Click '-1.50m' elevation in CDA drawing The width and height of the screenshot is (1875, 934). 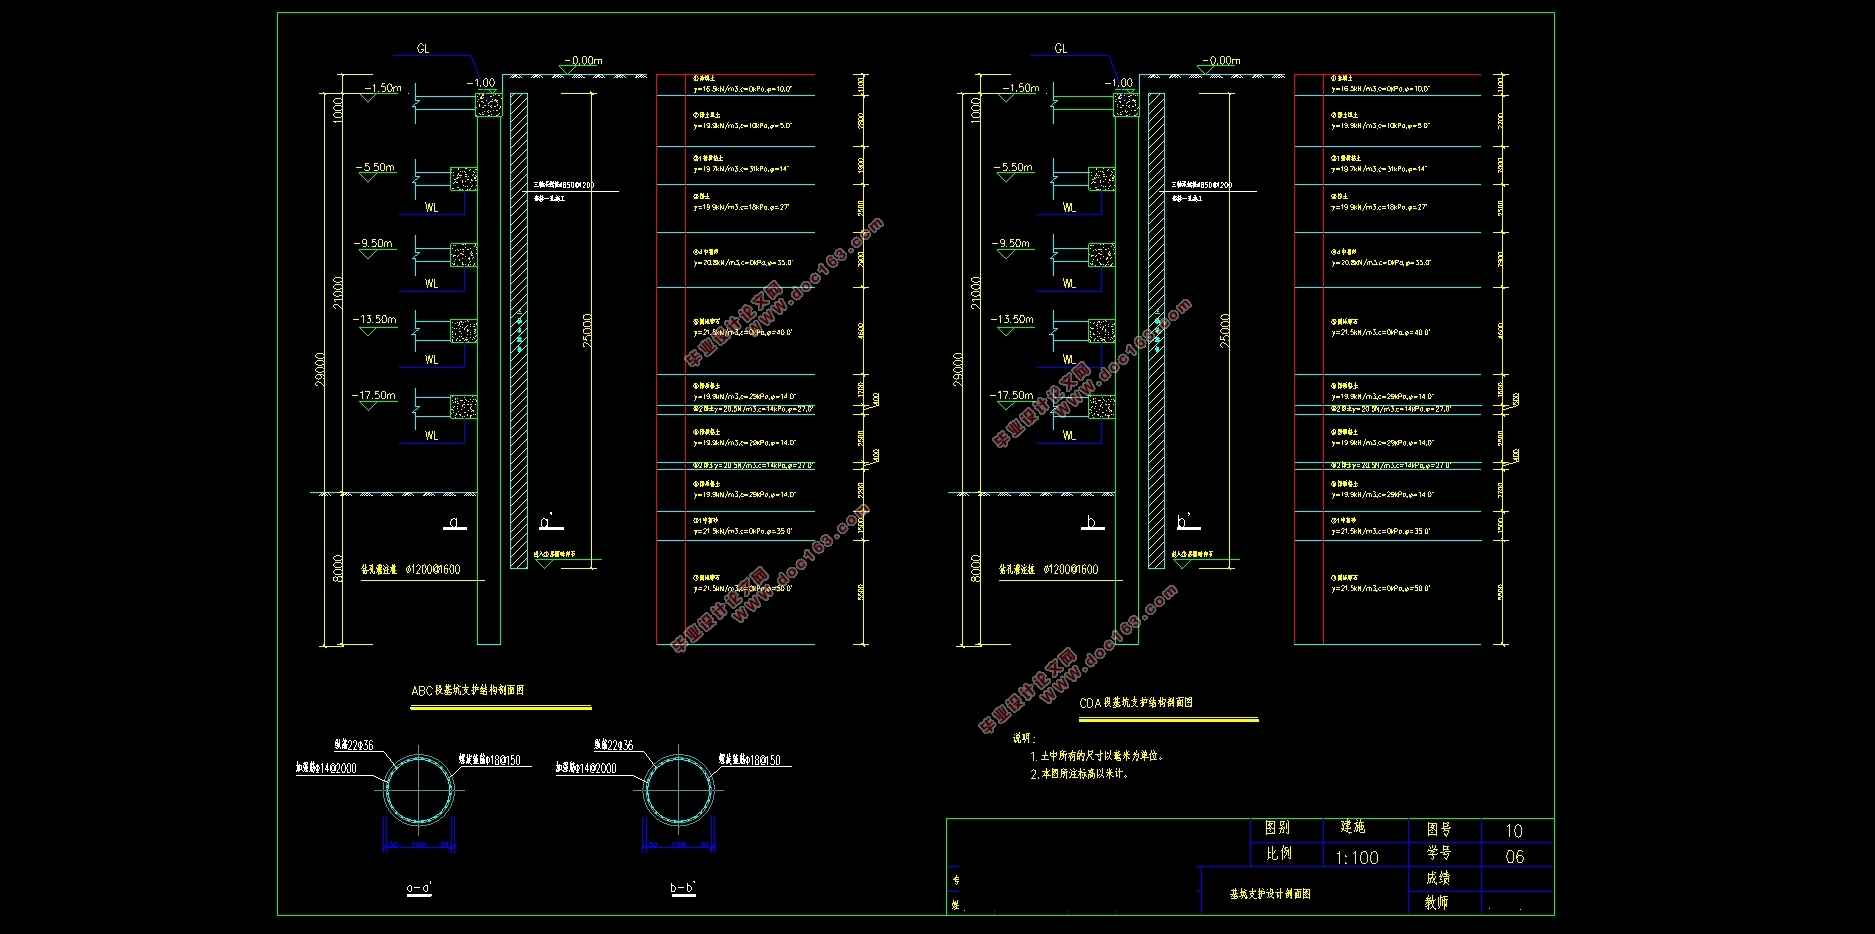pyautogui.click(x=1020, y=88)
